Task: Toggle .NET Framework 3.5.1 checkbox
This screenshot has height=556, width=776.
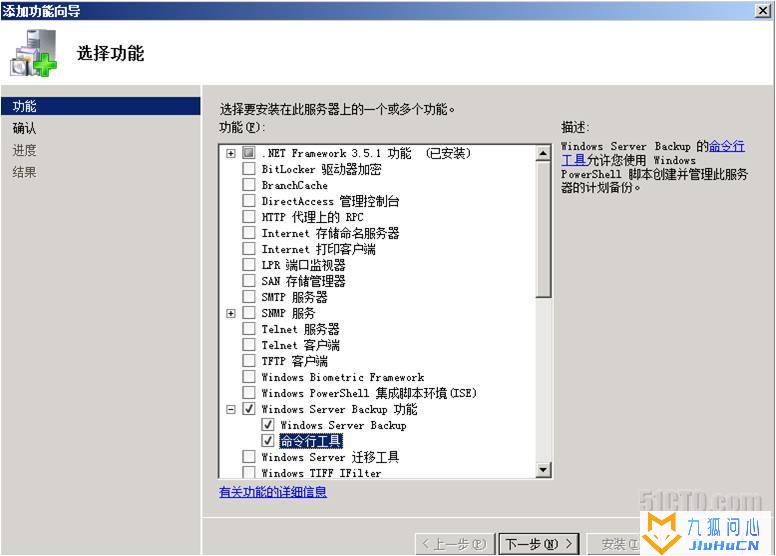Action: pos(249,153)
